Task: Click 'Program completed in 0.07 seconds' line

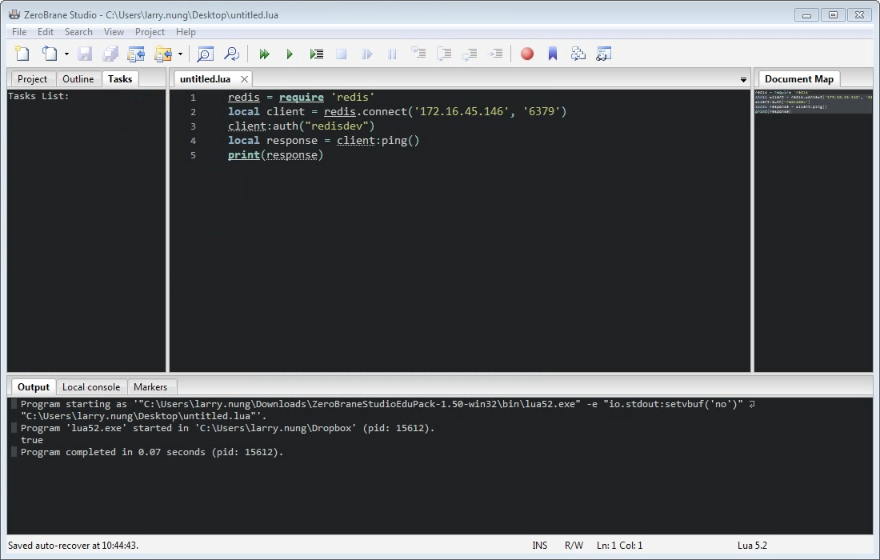Action: click(152, 452)
